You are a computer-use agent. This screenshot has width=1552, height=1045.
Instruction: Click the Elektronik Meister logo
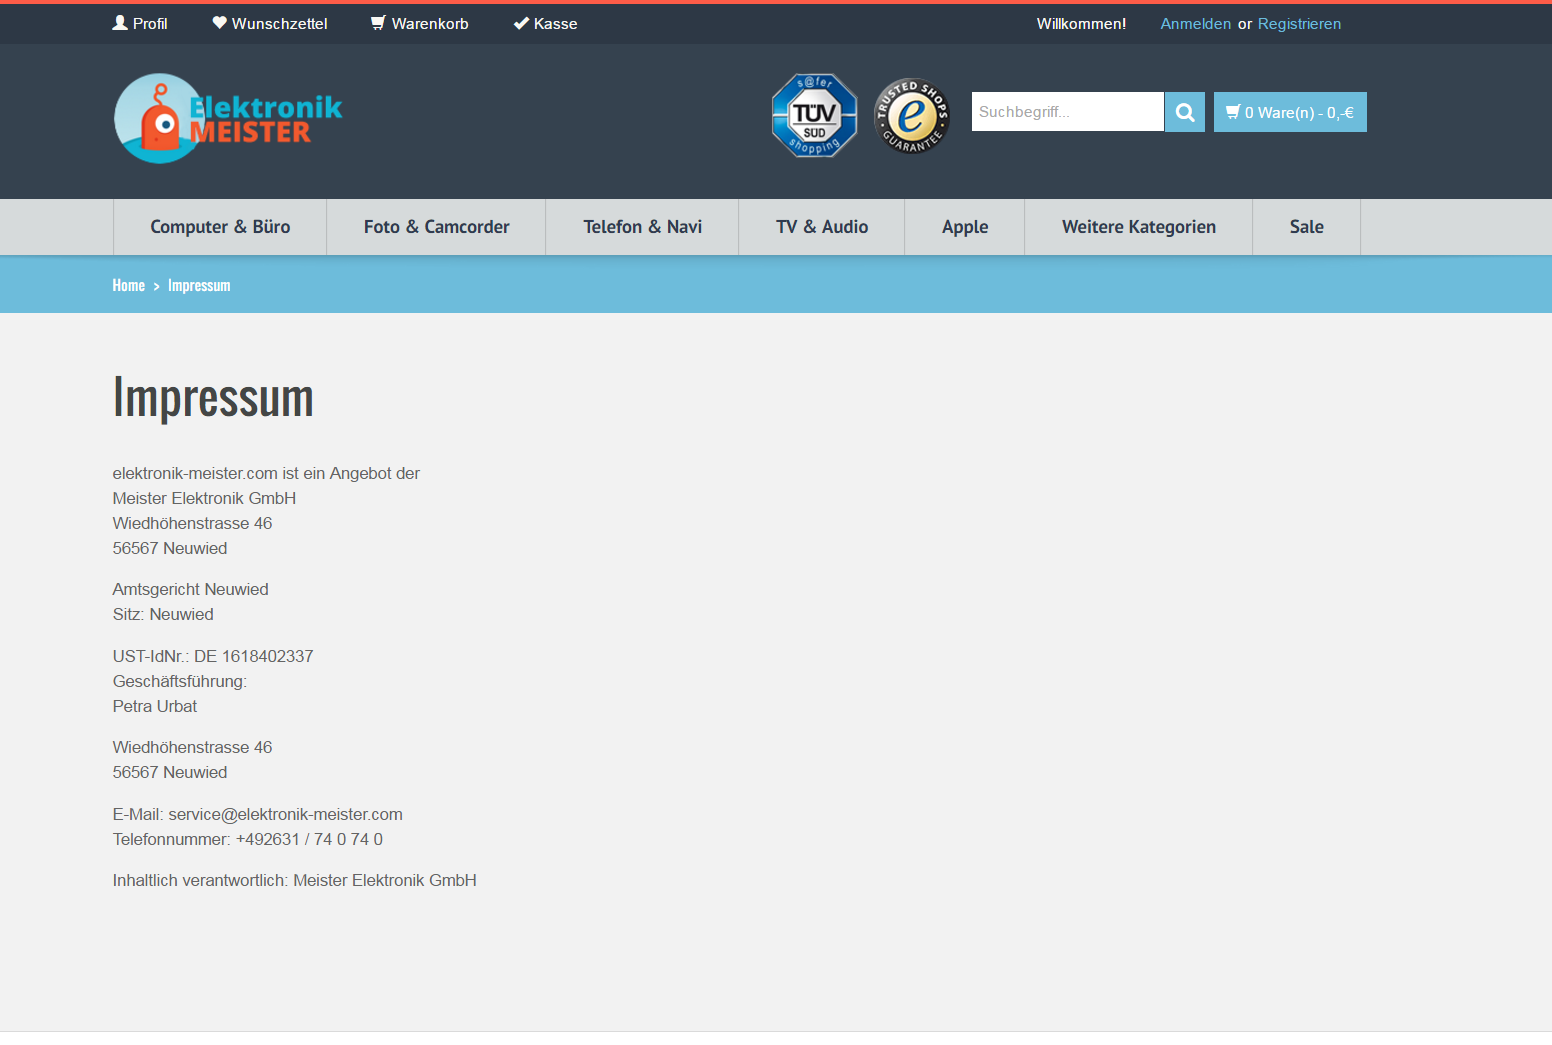[228, 118]
